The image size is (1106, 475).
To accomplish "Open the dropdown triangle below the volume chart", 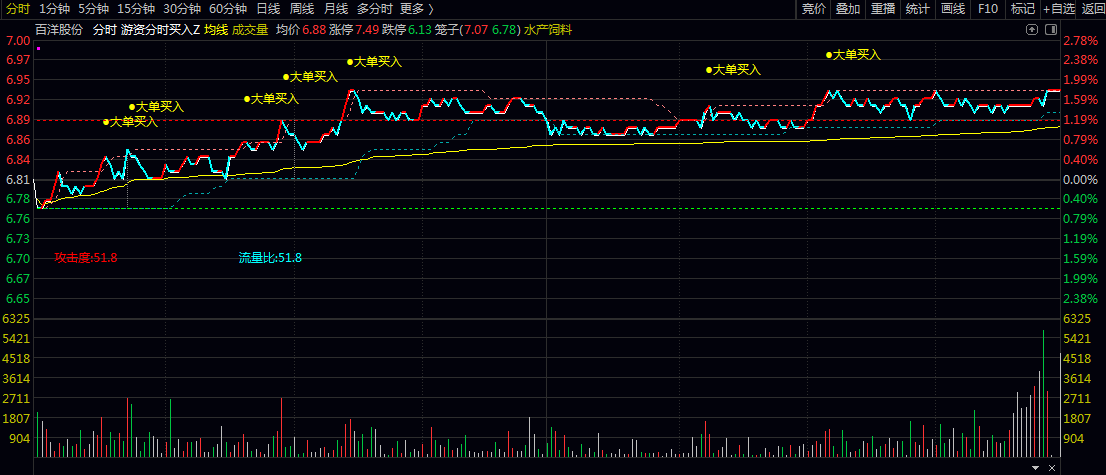I will [x=1035, y=468].
